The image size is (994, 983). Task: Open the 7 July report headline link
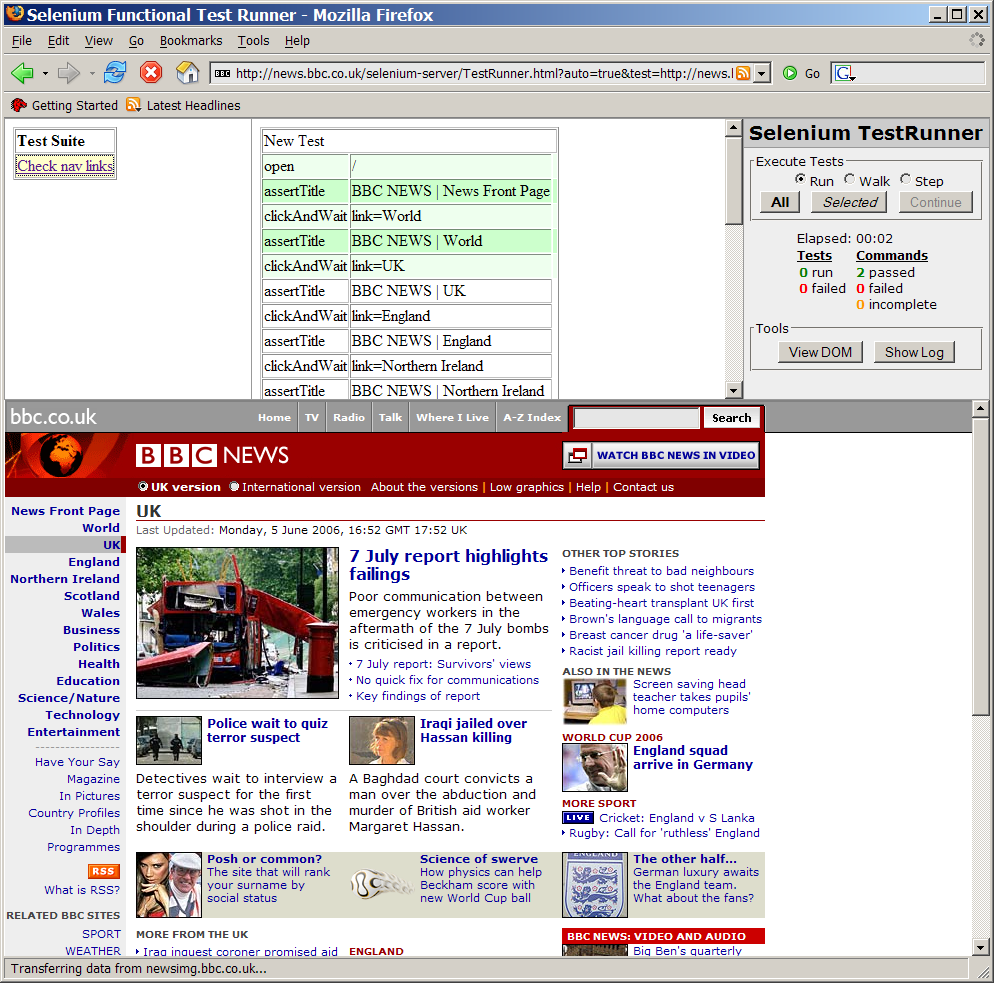448,565
